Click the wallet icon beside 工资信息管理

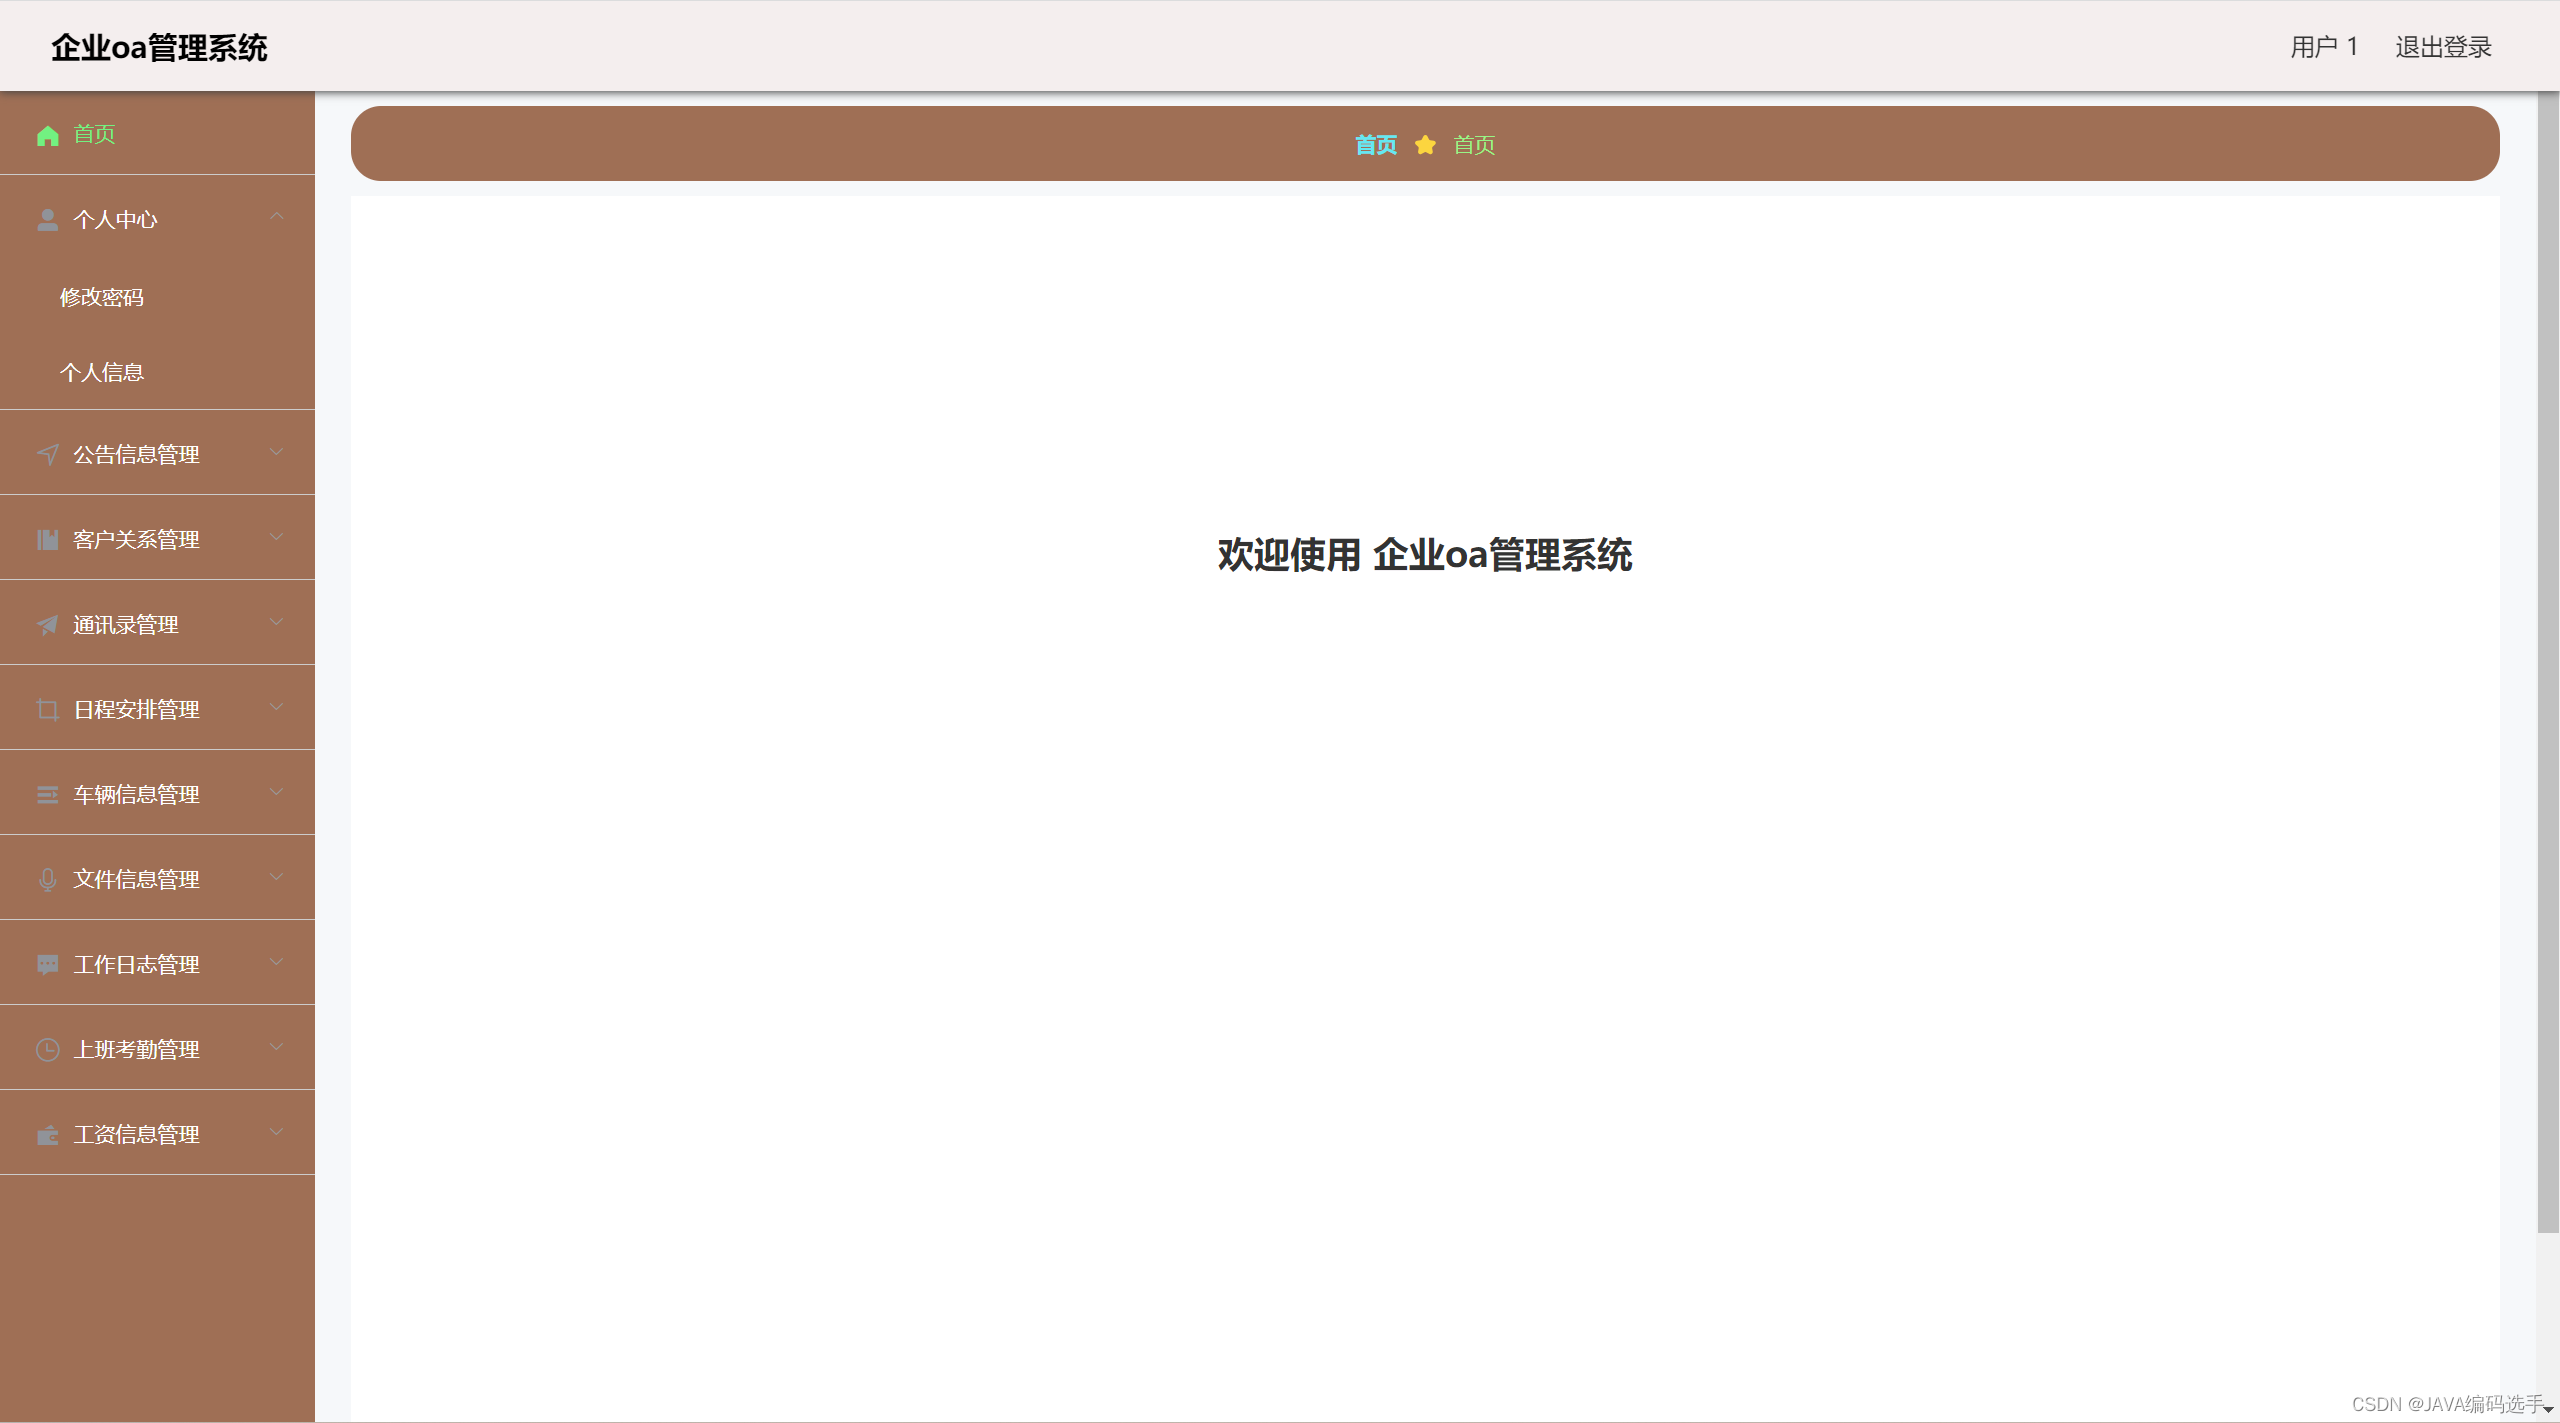pos(47,1135)
